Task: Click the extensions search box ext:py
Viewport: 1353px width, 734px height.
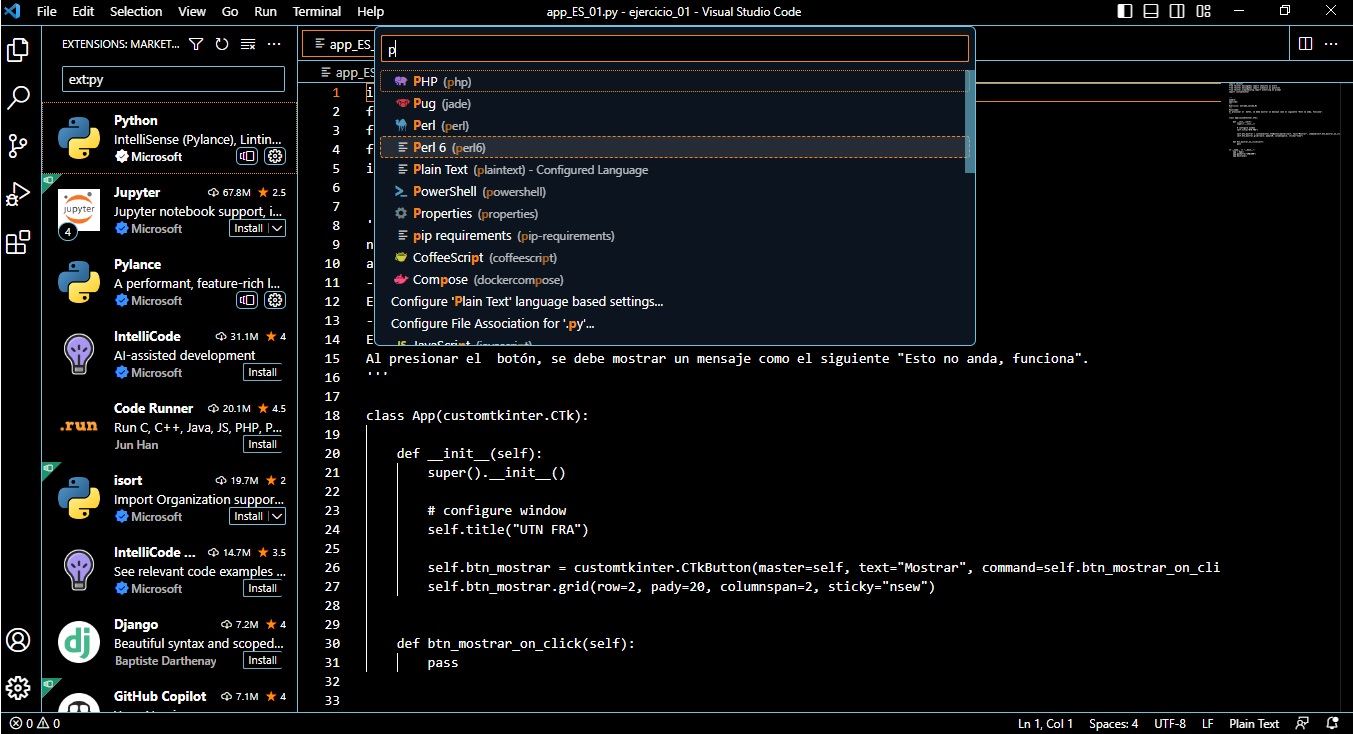Action: (174, 79)
